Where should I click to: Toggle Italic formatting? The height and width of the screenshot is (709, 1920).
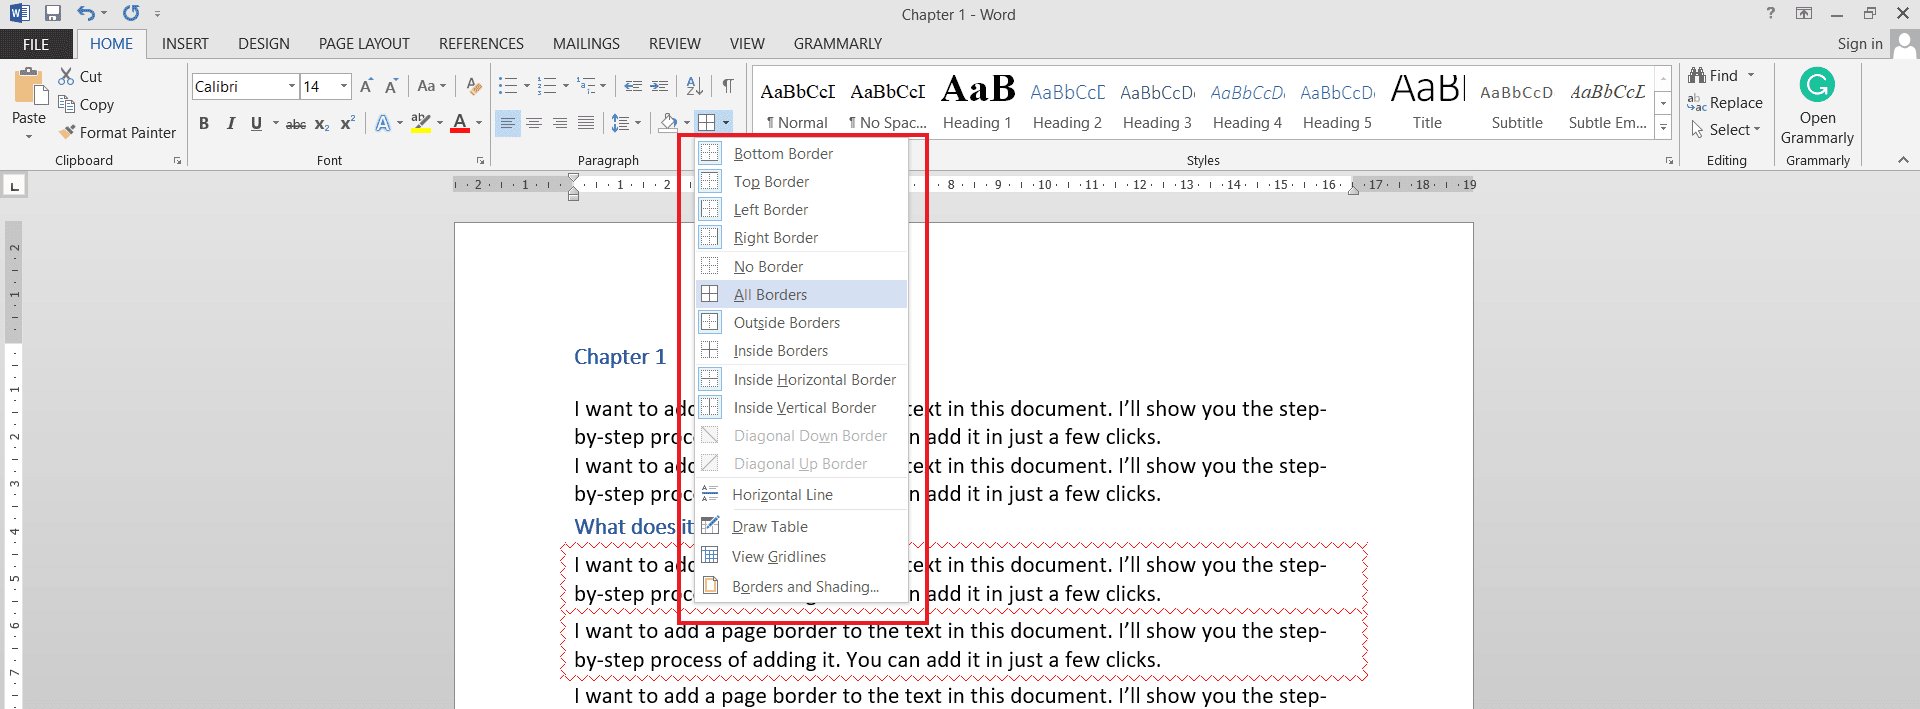pos(231,123)
